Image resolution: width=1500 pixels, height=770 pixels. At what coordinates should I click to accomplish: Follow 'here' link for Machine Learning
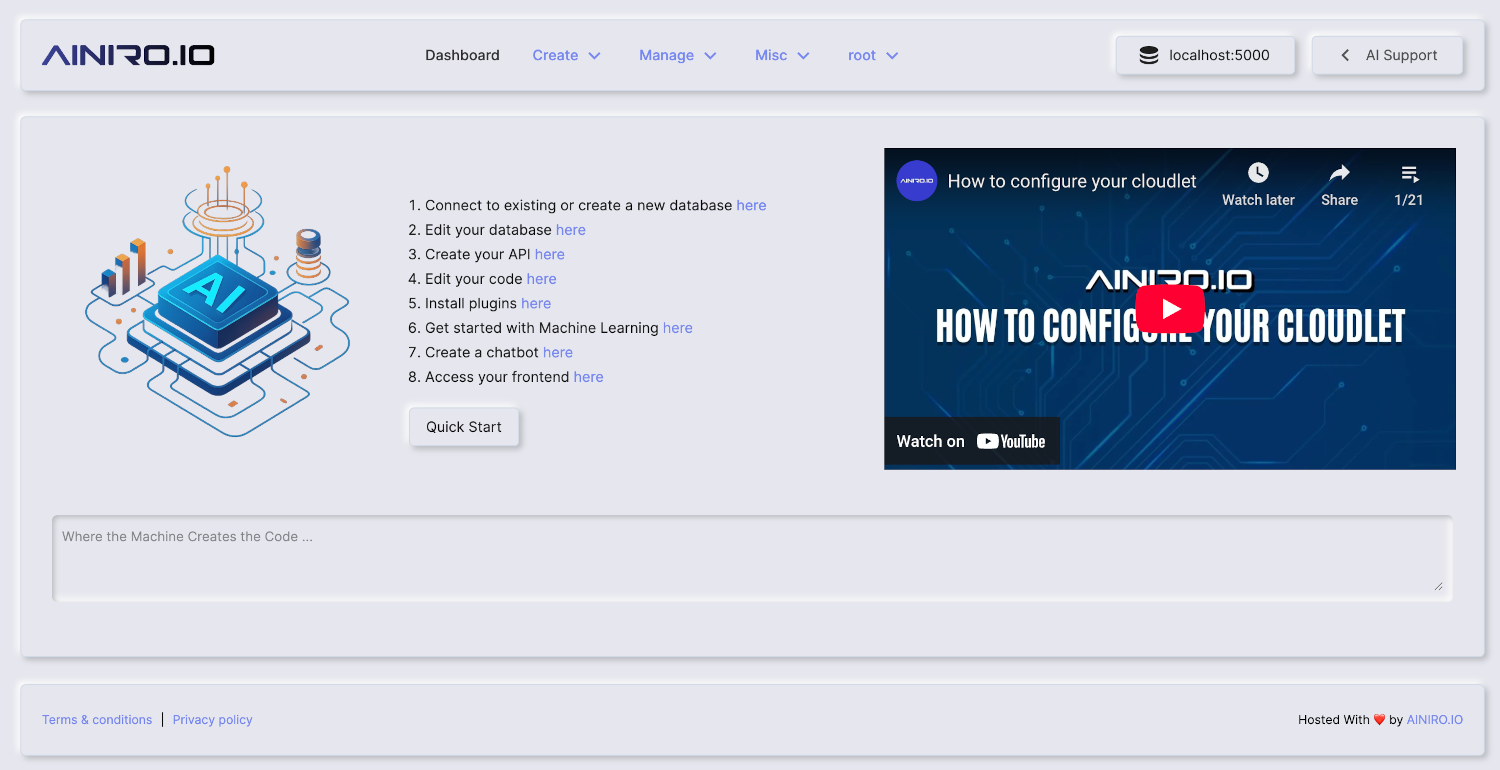[x=678, y=328]
